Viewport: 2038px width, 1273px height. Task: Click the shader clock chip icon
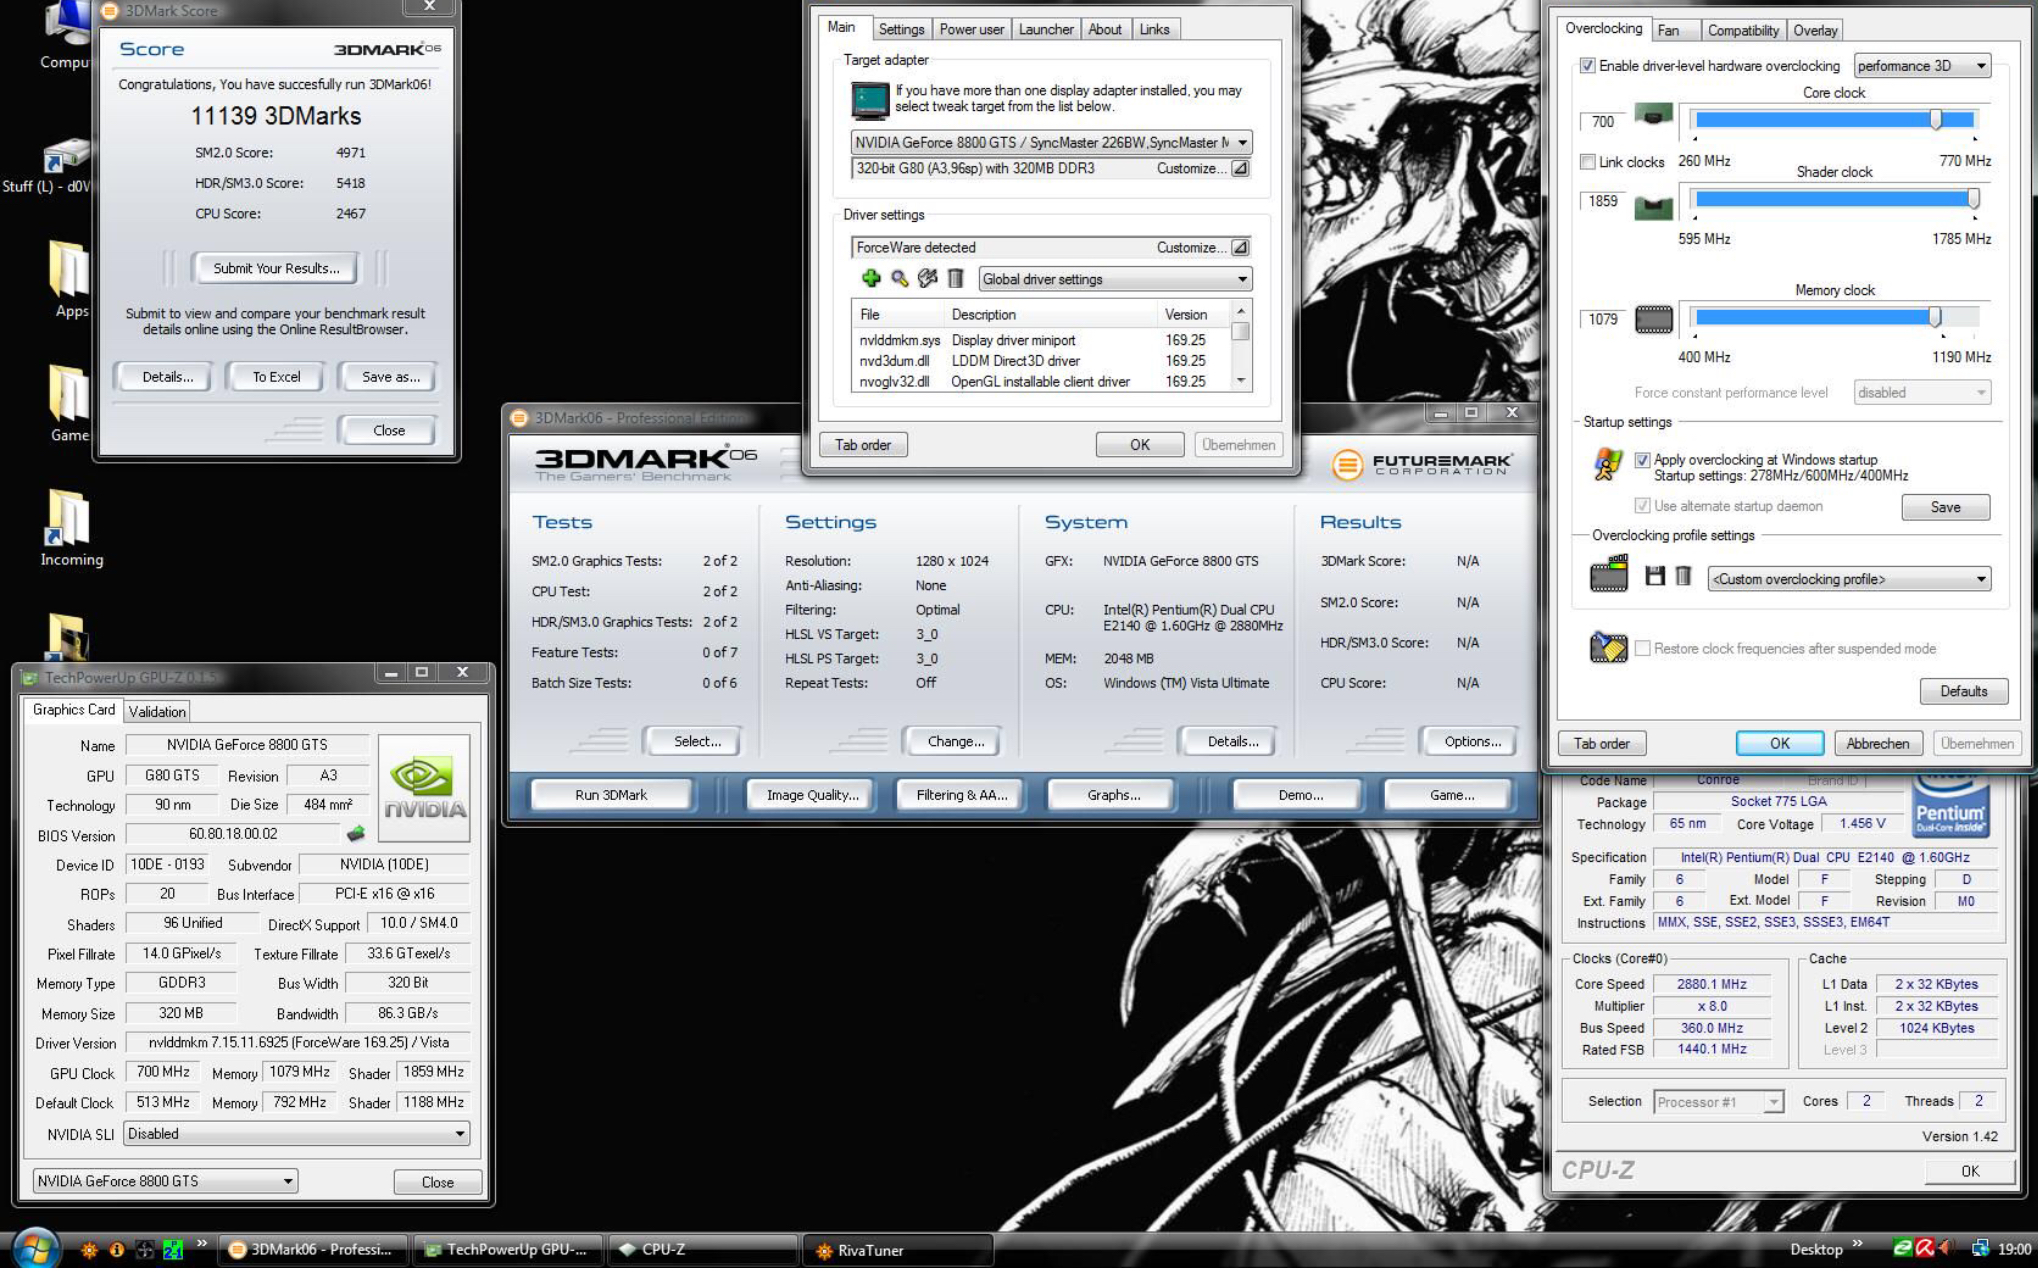click(x=1653, y=207)
